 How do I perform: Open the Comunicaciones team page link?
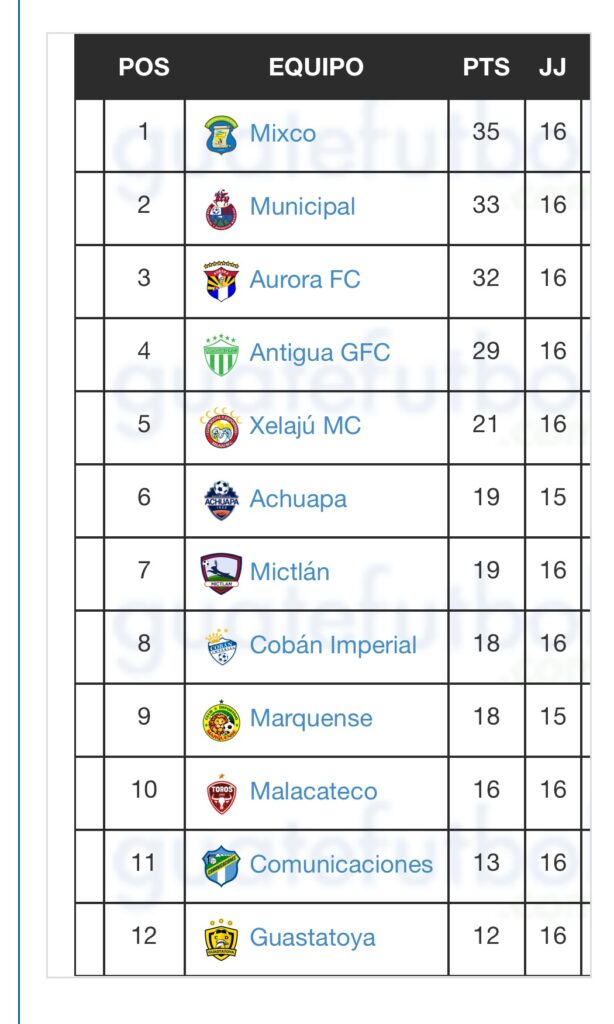pyautogui.click(x=341, y=864)
